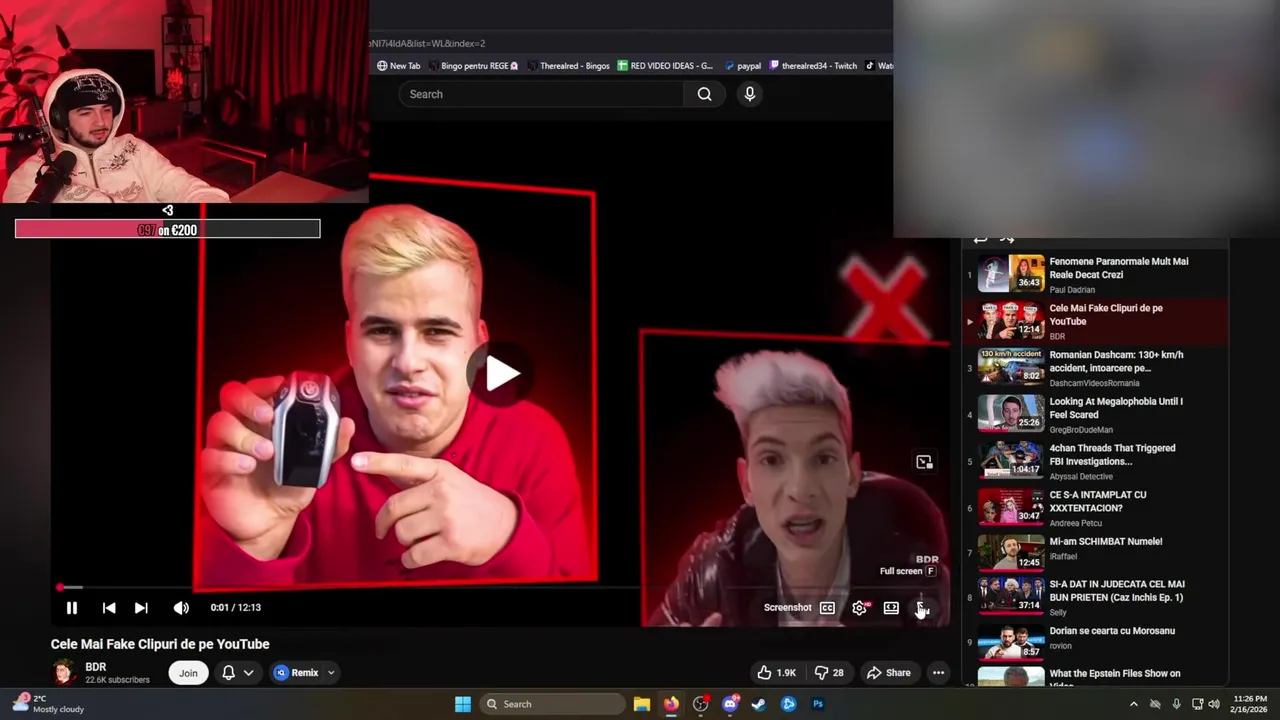The width and height of the screenshot is (1280, 720).
Task: Open miniplayer icon on video
Action: click(x=924, y=462)
